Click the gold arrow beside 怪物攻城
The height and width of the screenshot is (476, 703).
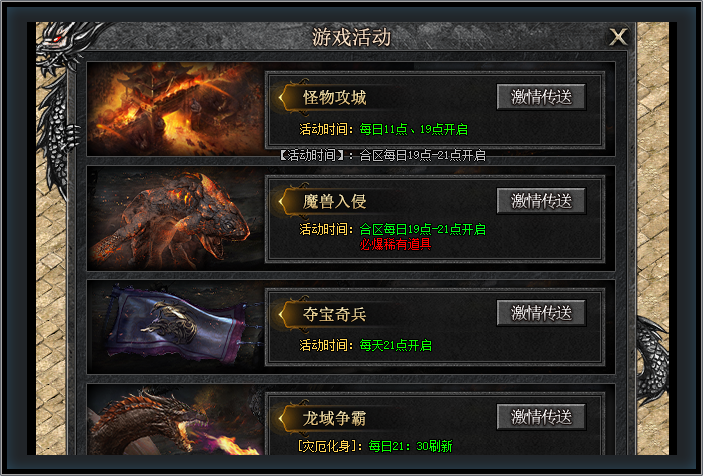coord(282,97)
